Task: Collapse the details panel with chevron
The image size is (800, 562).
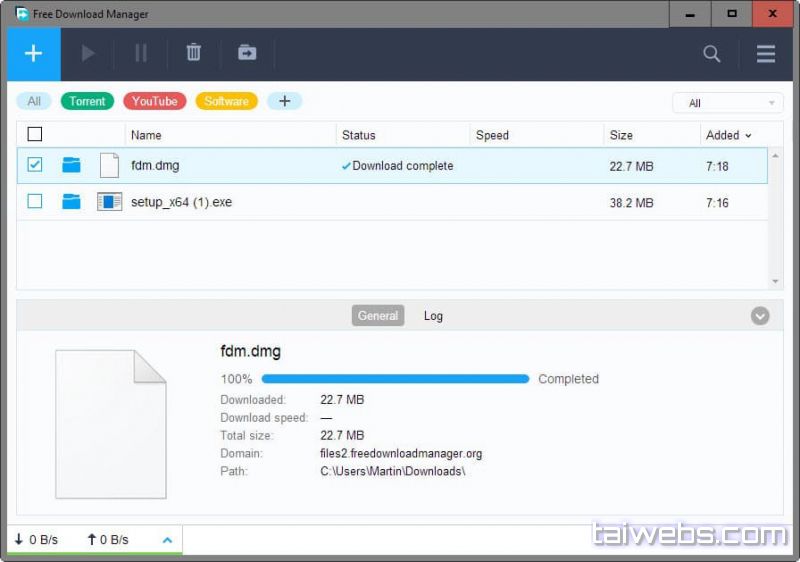Action: [760, 316]
